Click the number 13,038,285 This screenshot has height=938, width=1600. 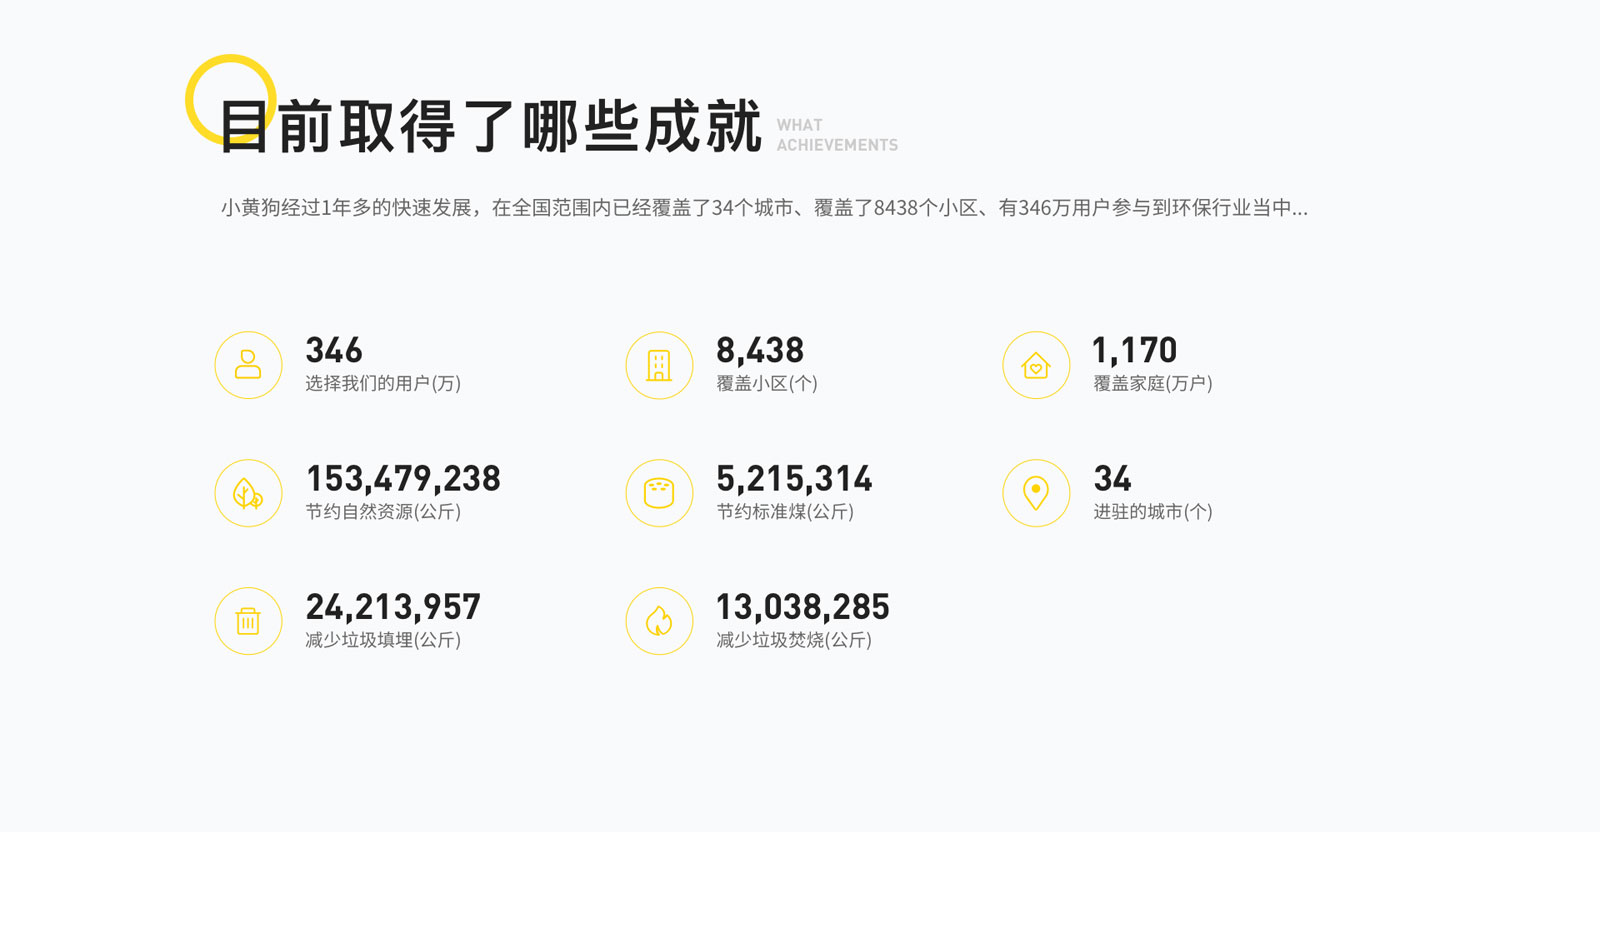[x=803, y=607]
